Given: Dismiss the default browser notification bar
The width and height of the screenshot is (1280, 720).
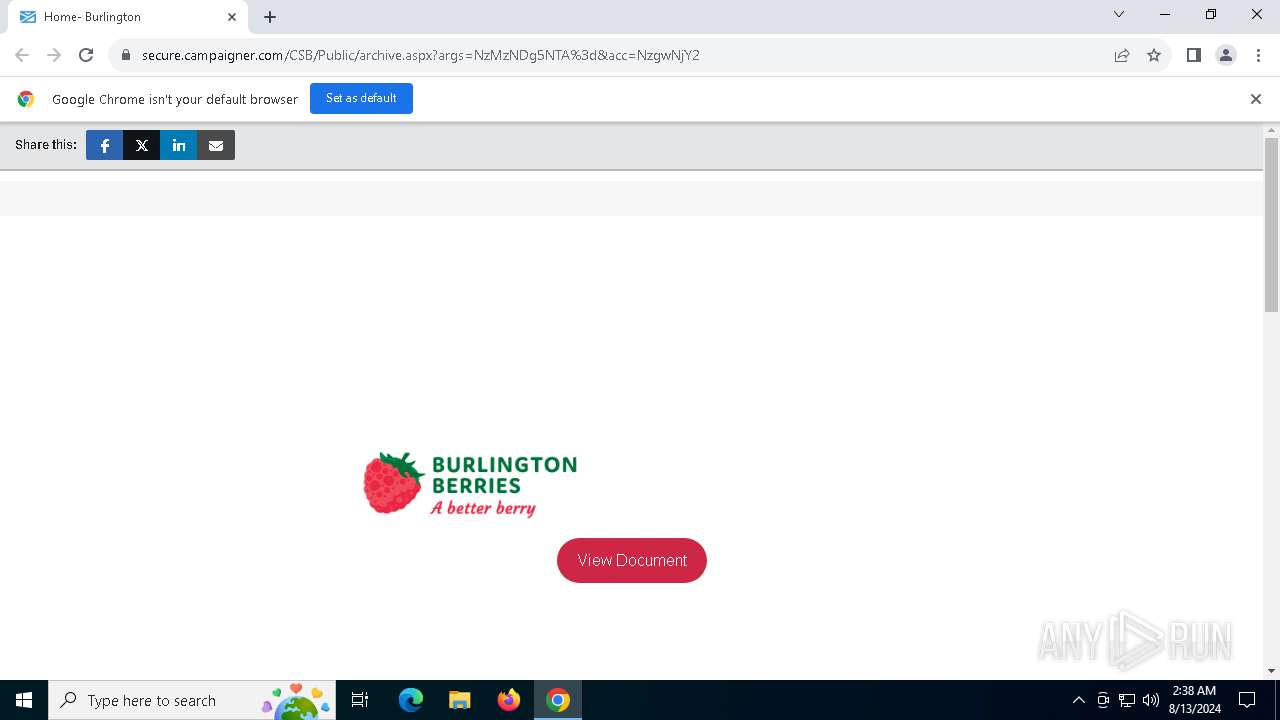Looking at the screenshot, I should (1255, 99).
